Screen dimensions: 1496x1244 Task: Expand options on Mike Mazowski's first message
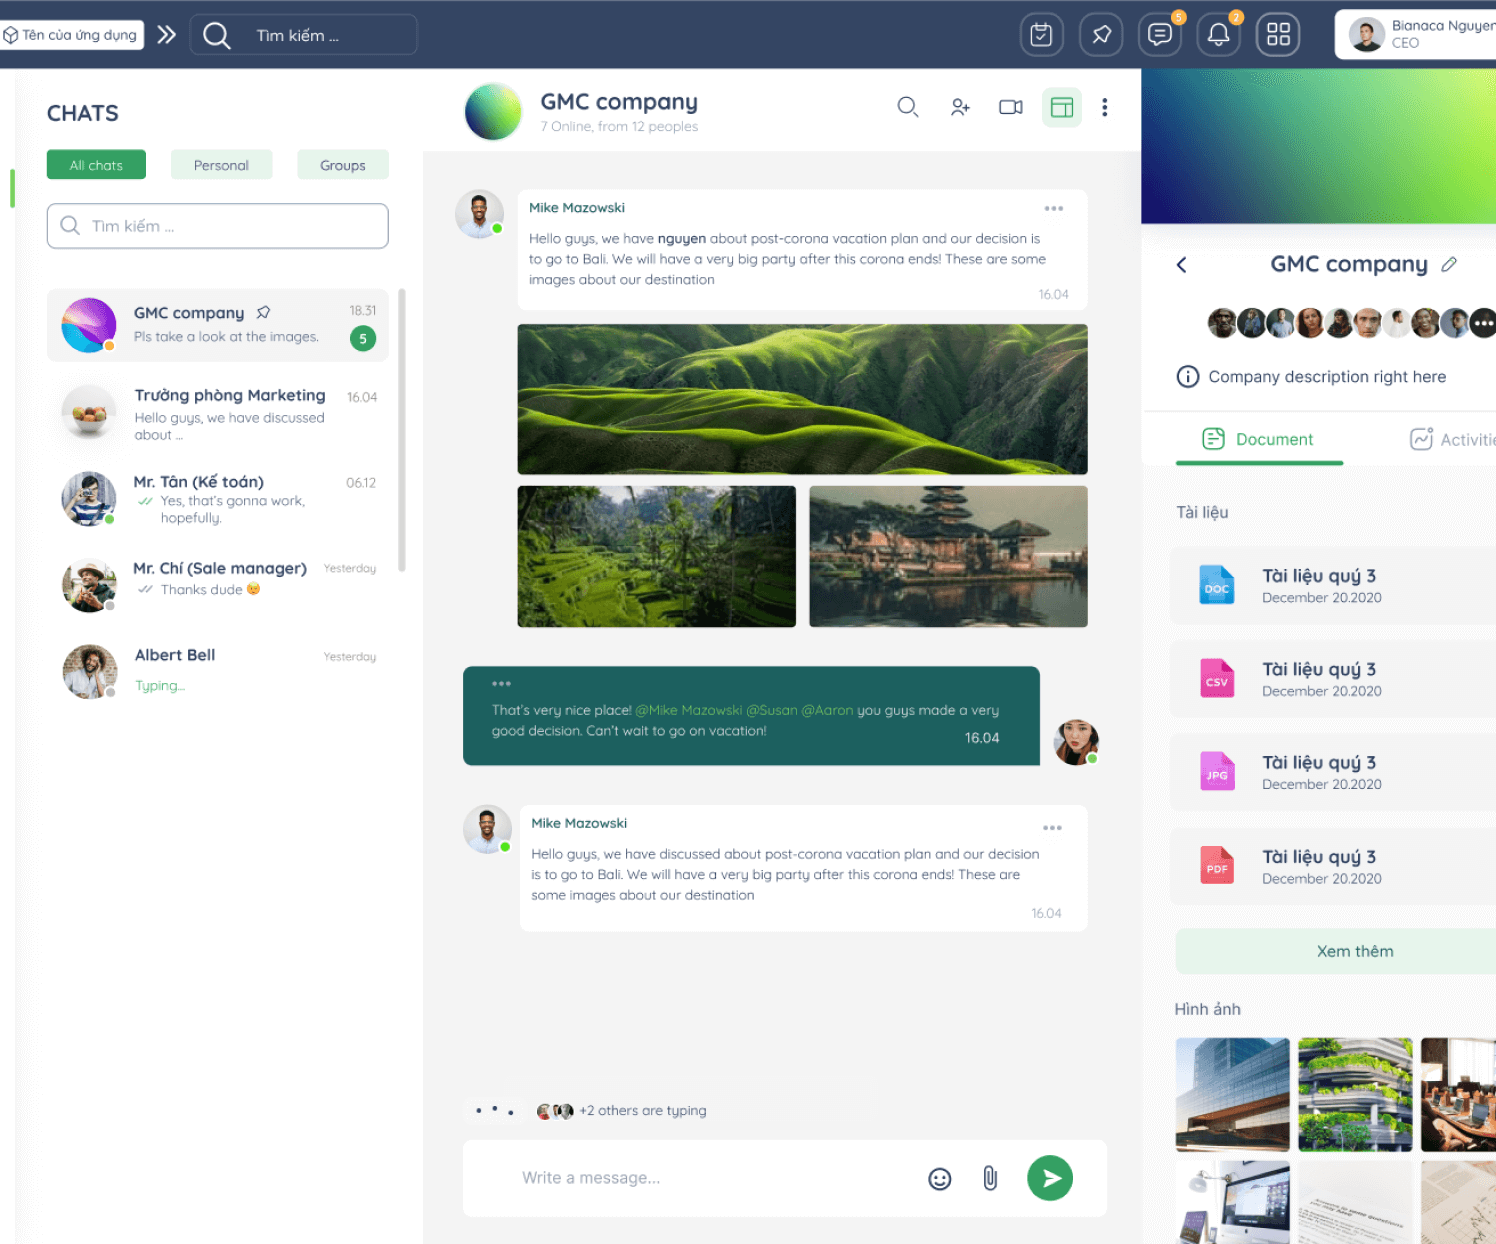(1053, 208)
